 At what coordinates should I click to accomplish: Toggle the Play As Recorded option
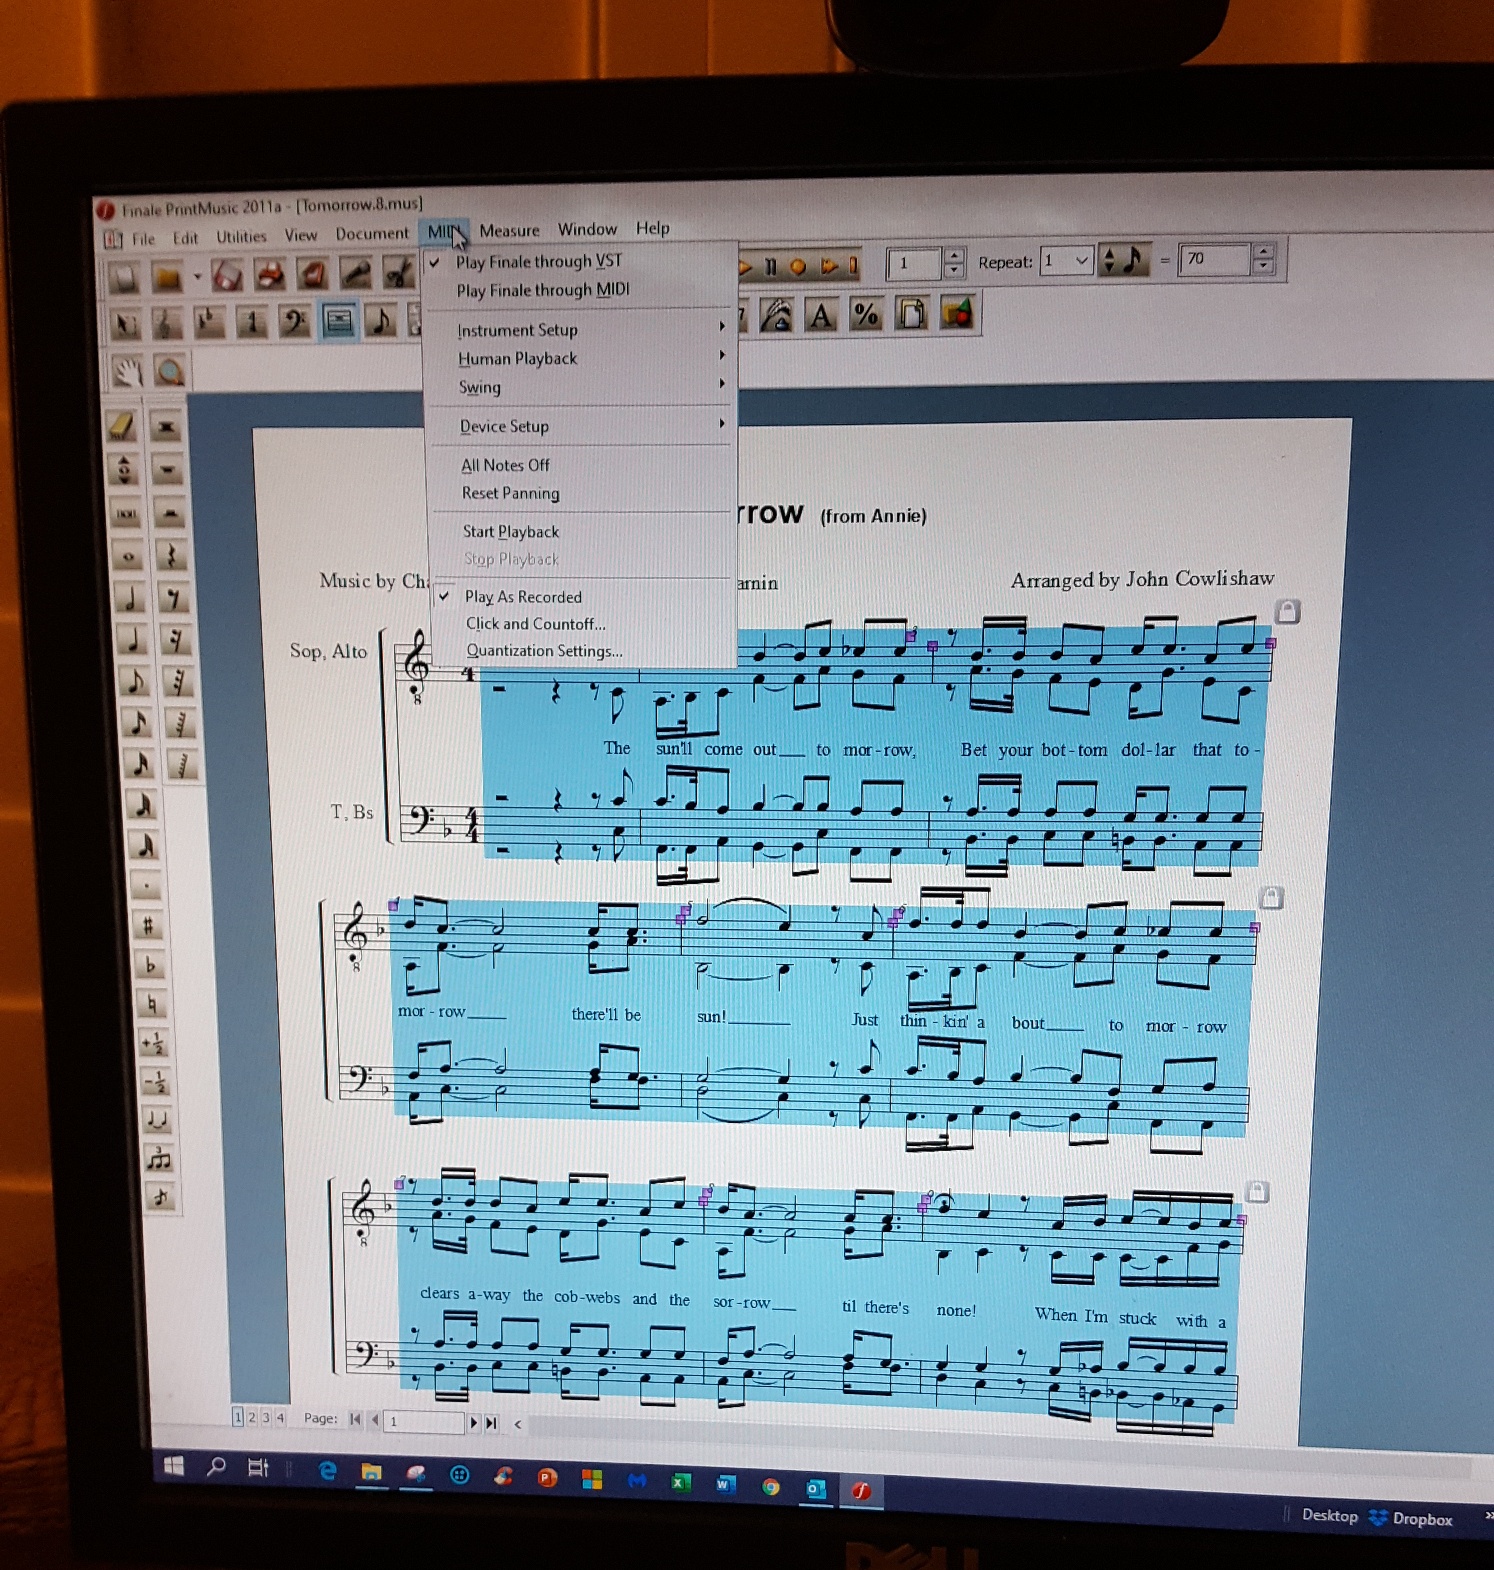(522, 597)
